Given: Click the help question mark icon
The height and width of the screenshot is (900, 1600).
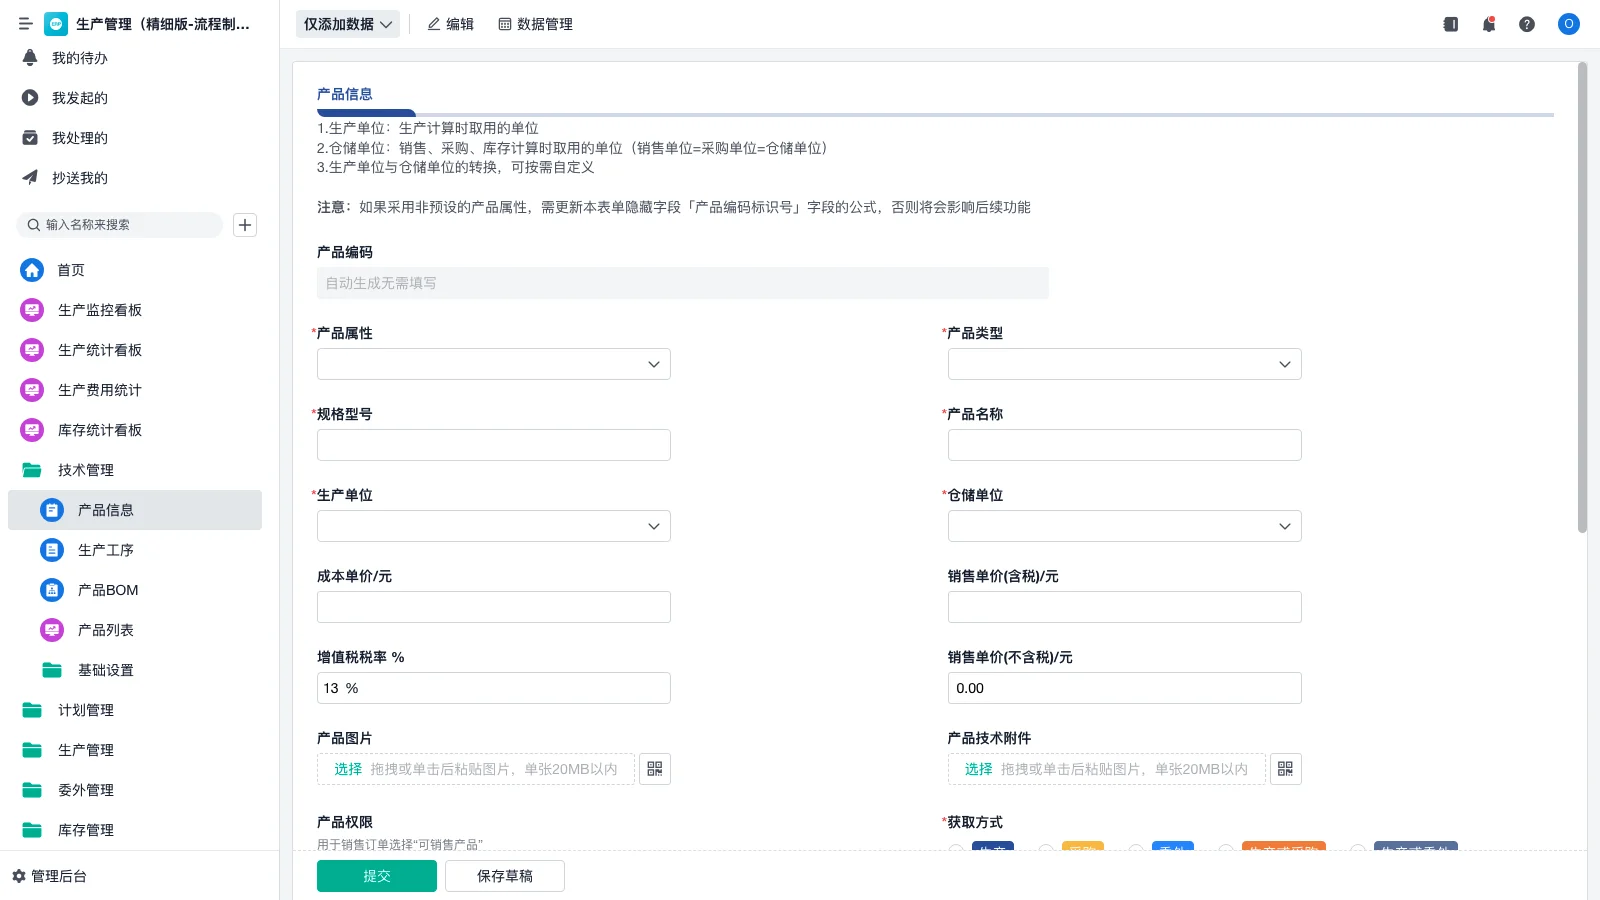Looking at the screenshot, I should 1527,24.
